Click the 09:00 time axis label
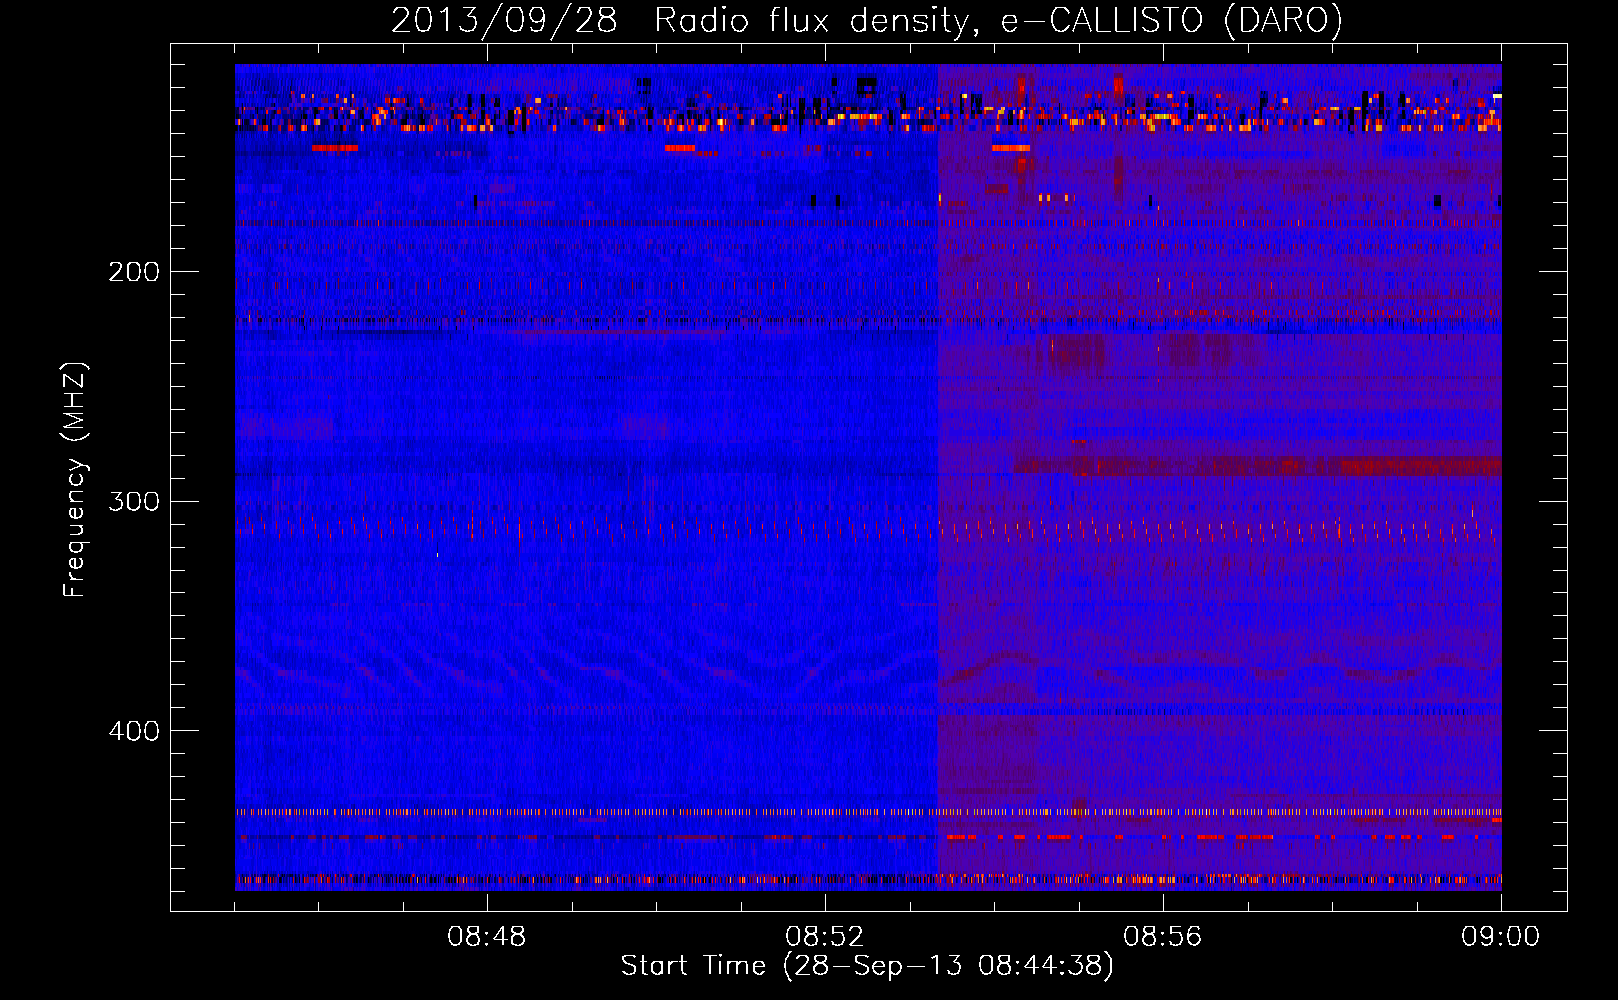 (1500, 937)
